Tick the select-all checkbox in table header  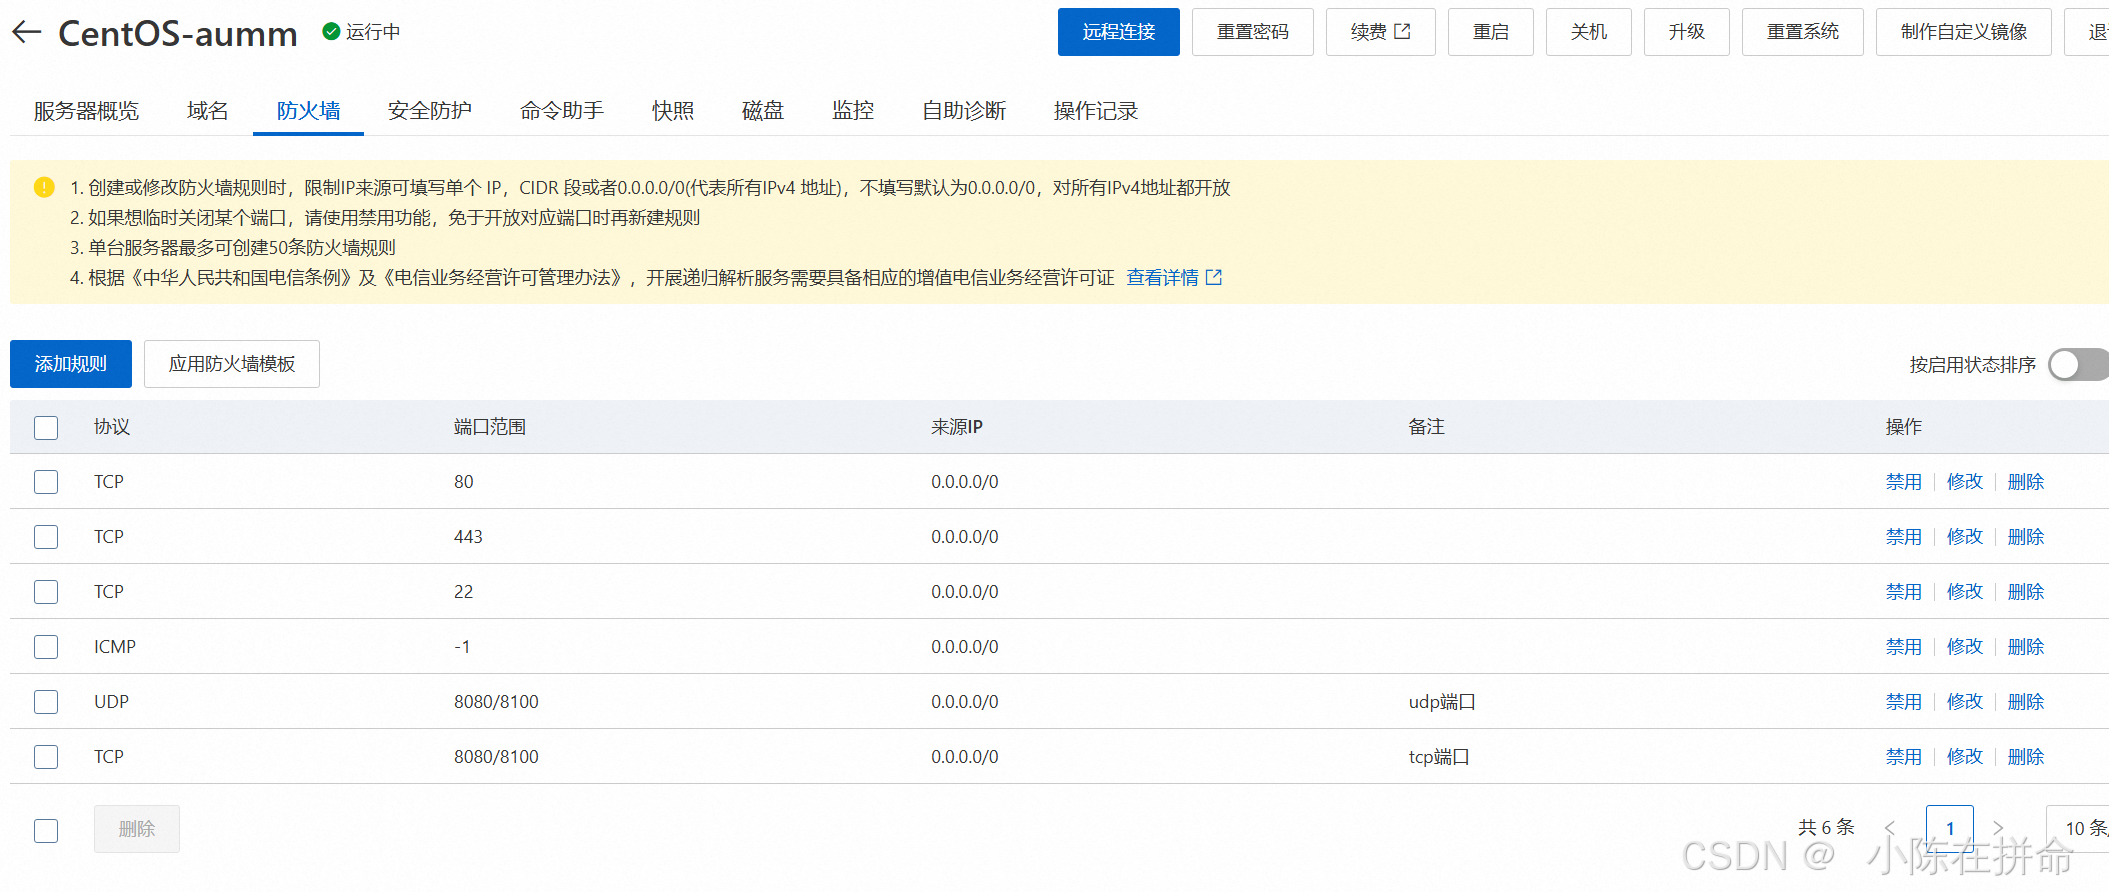pos(46,428)
